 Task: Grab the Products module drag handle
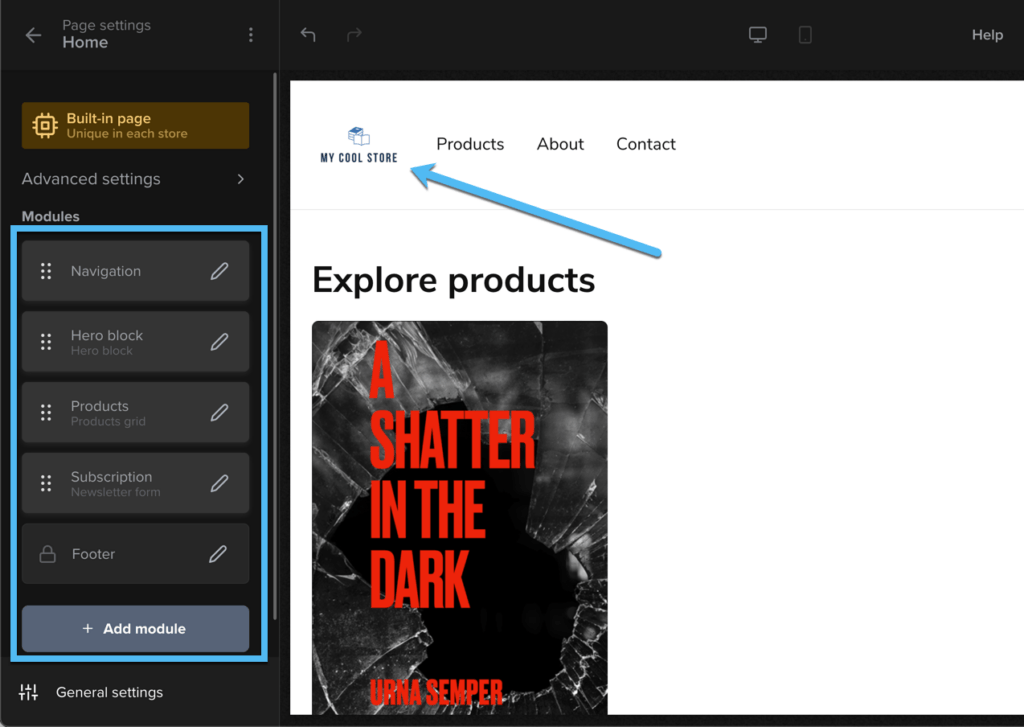pyautogui.click(x=46, y=413)
